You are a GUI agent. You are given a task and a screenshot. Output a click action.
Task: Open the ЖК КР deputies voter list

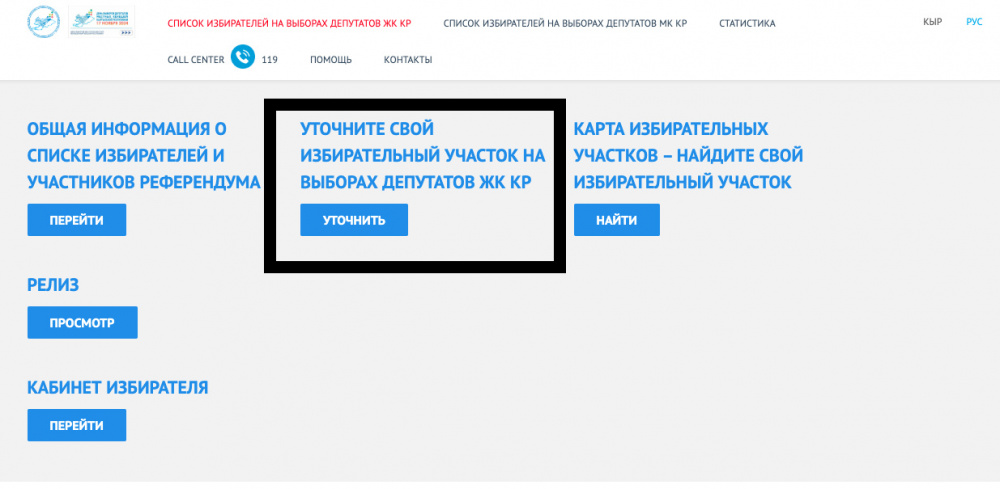[289, 23]
